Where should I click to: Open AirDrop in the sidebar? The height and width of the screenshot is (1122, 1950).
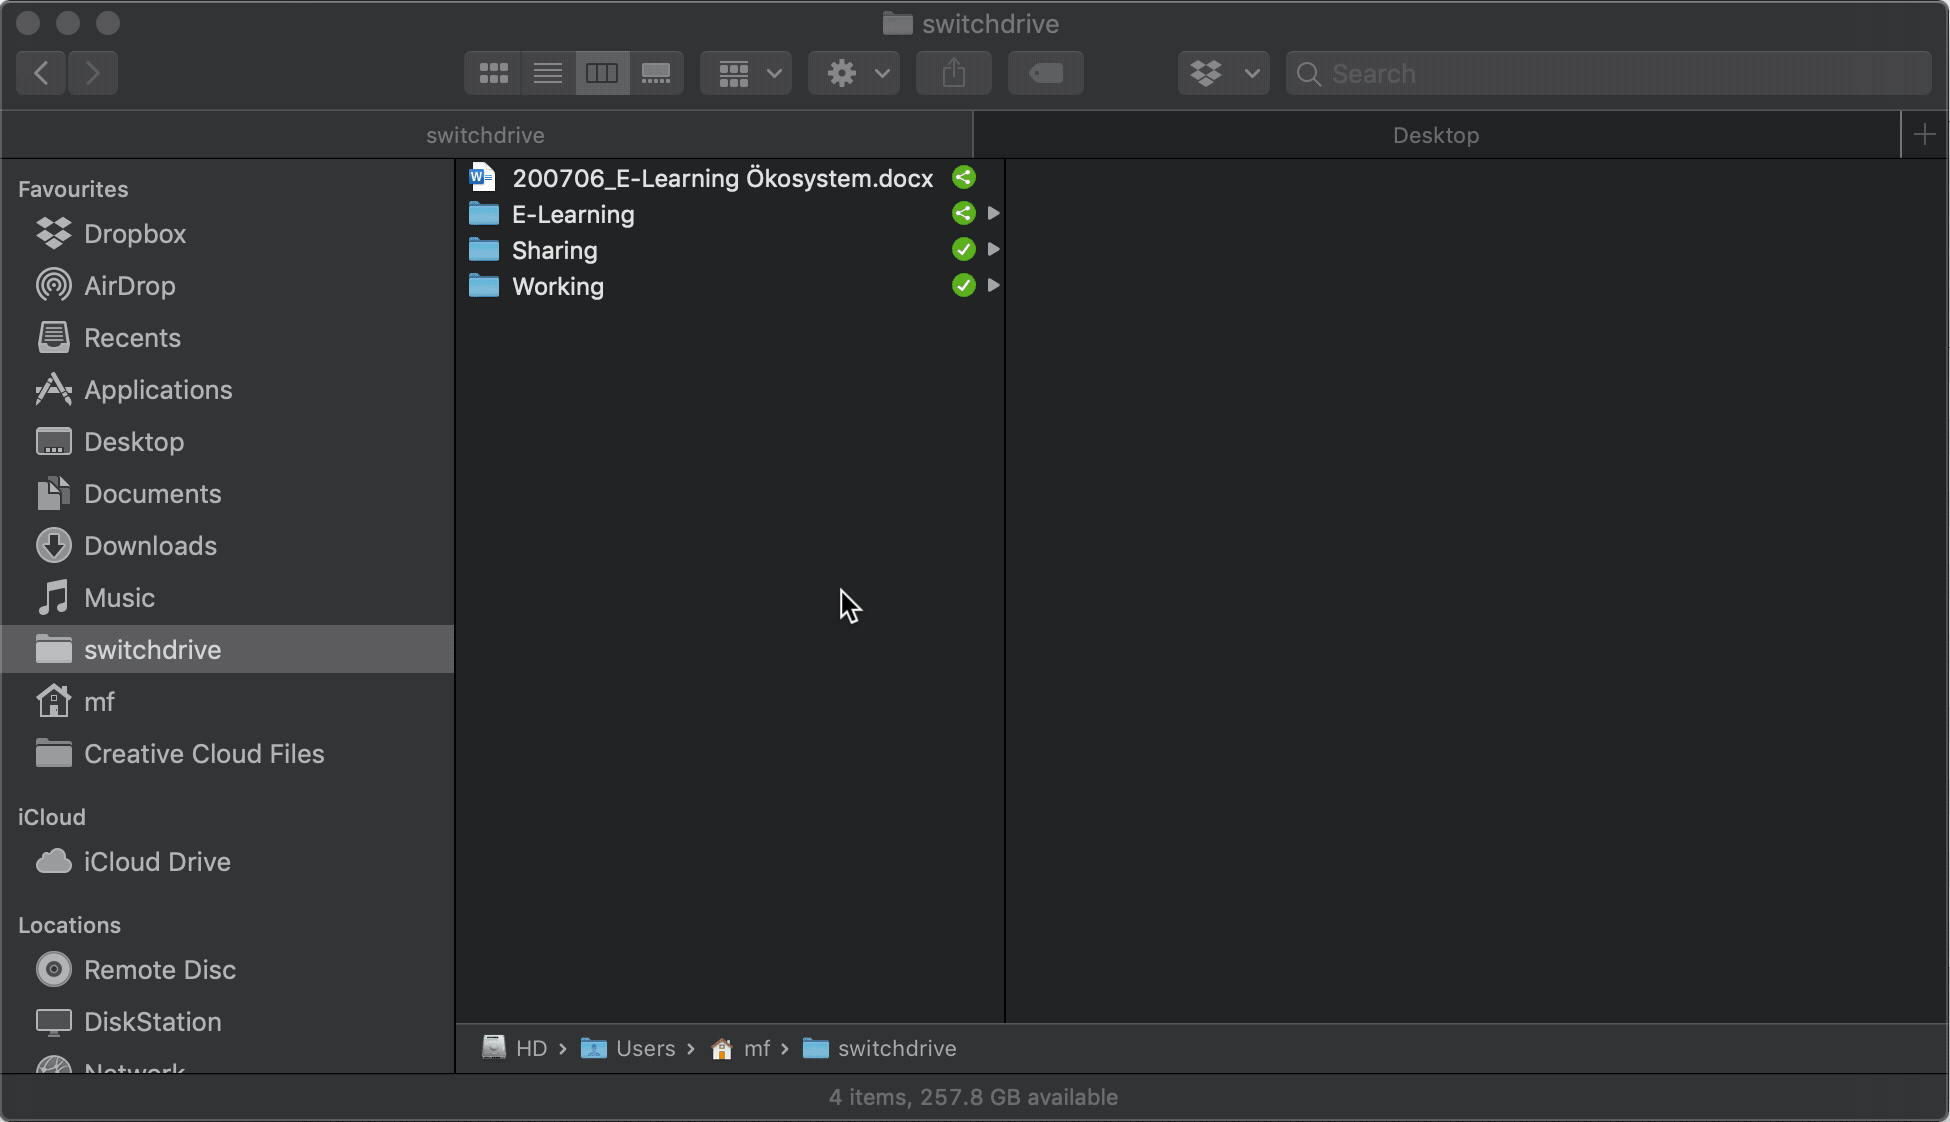(x=129, y=286)
